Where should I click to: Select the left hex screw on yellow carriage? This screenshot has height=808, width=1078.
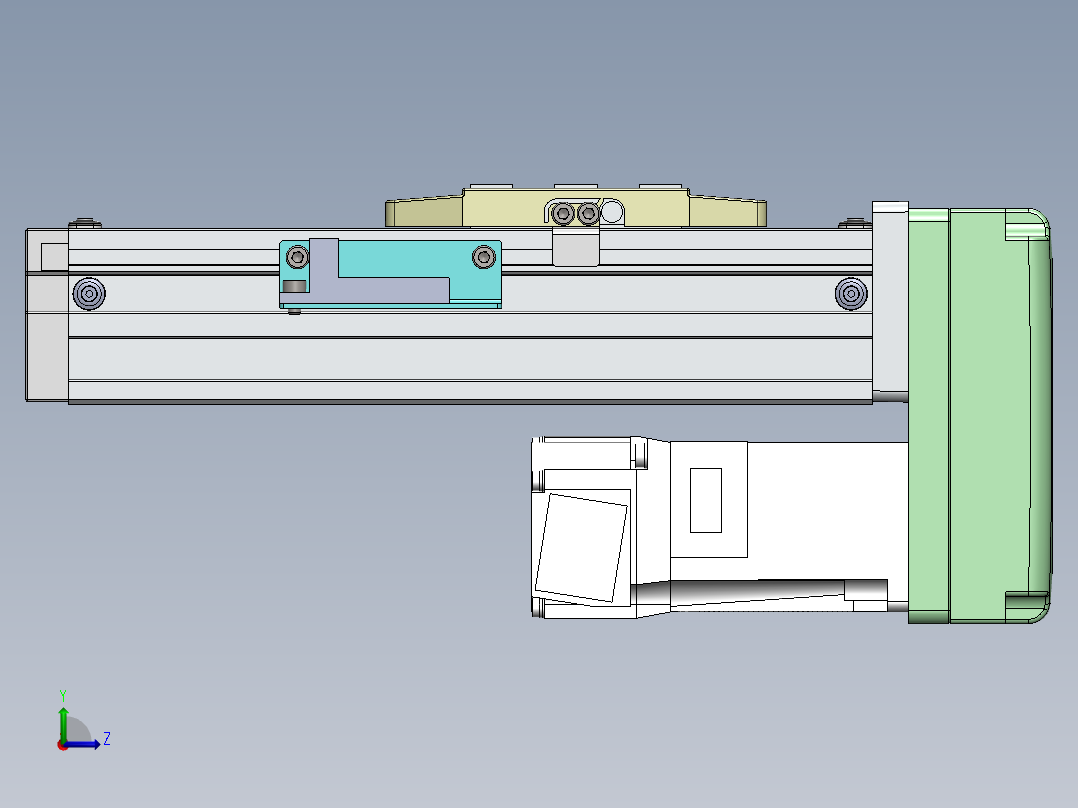(563, 214)
